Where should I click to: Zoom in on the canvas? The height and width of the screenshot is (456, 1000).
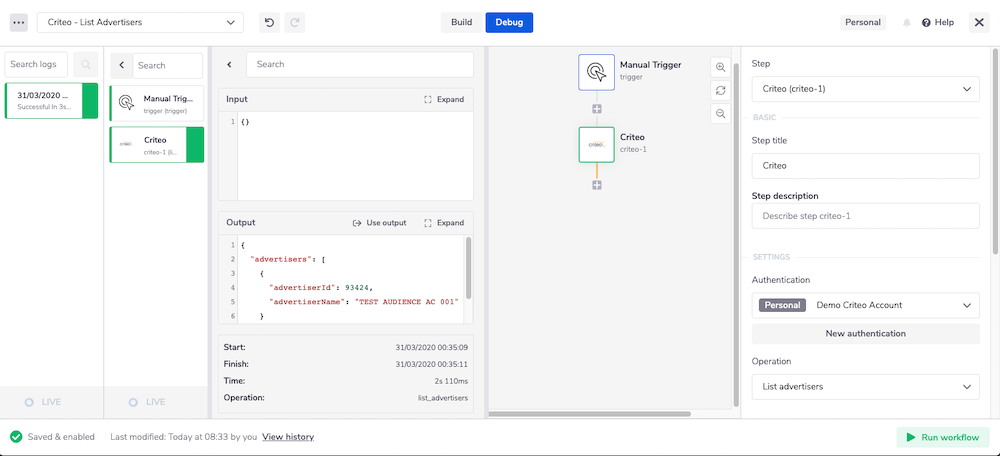click(721, 68)
